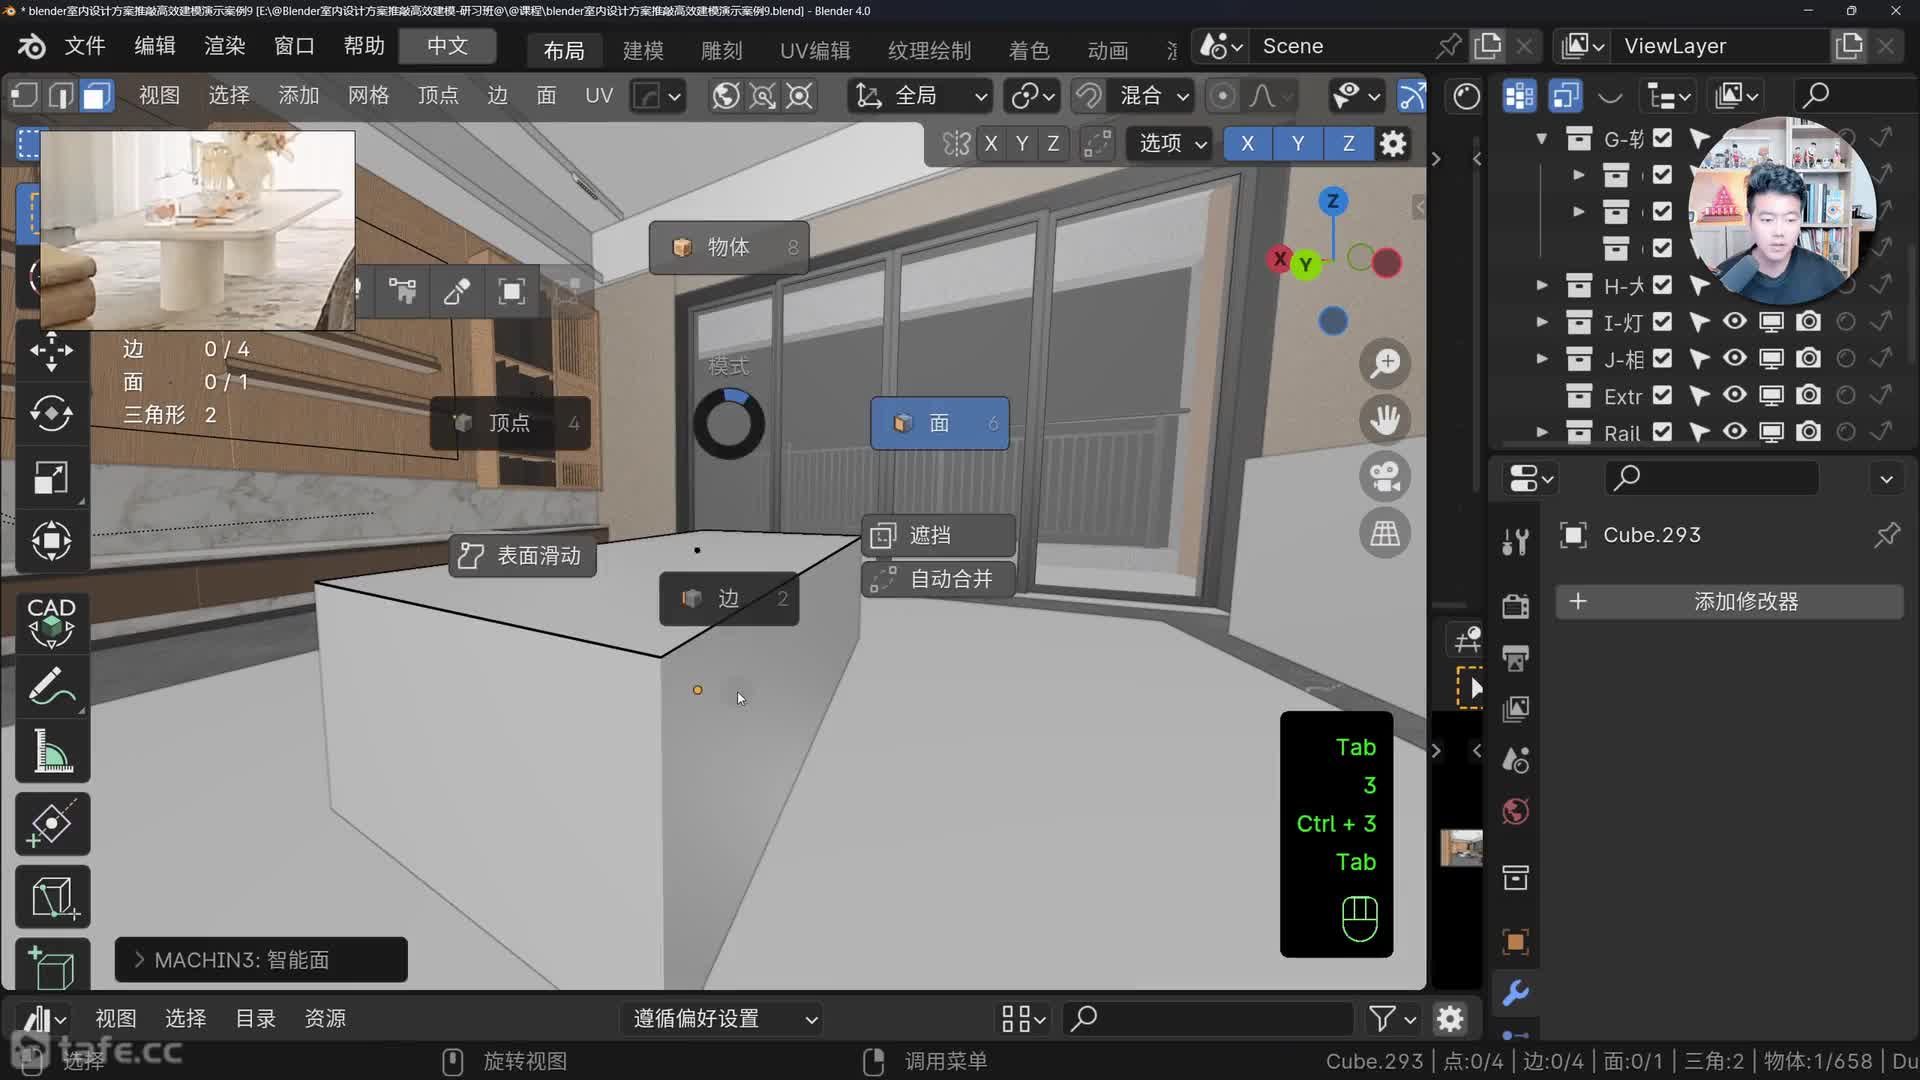This screenshot has width=1920, height=1080.
Task: Uncheck the J-相 collection checkbox
Action: click(1662, 358)
